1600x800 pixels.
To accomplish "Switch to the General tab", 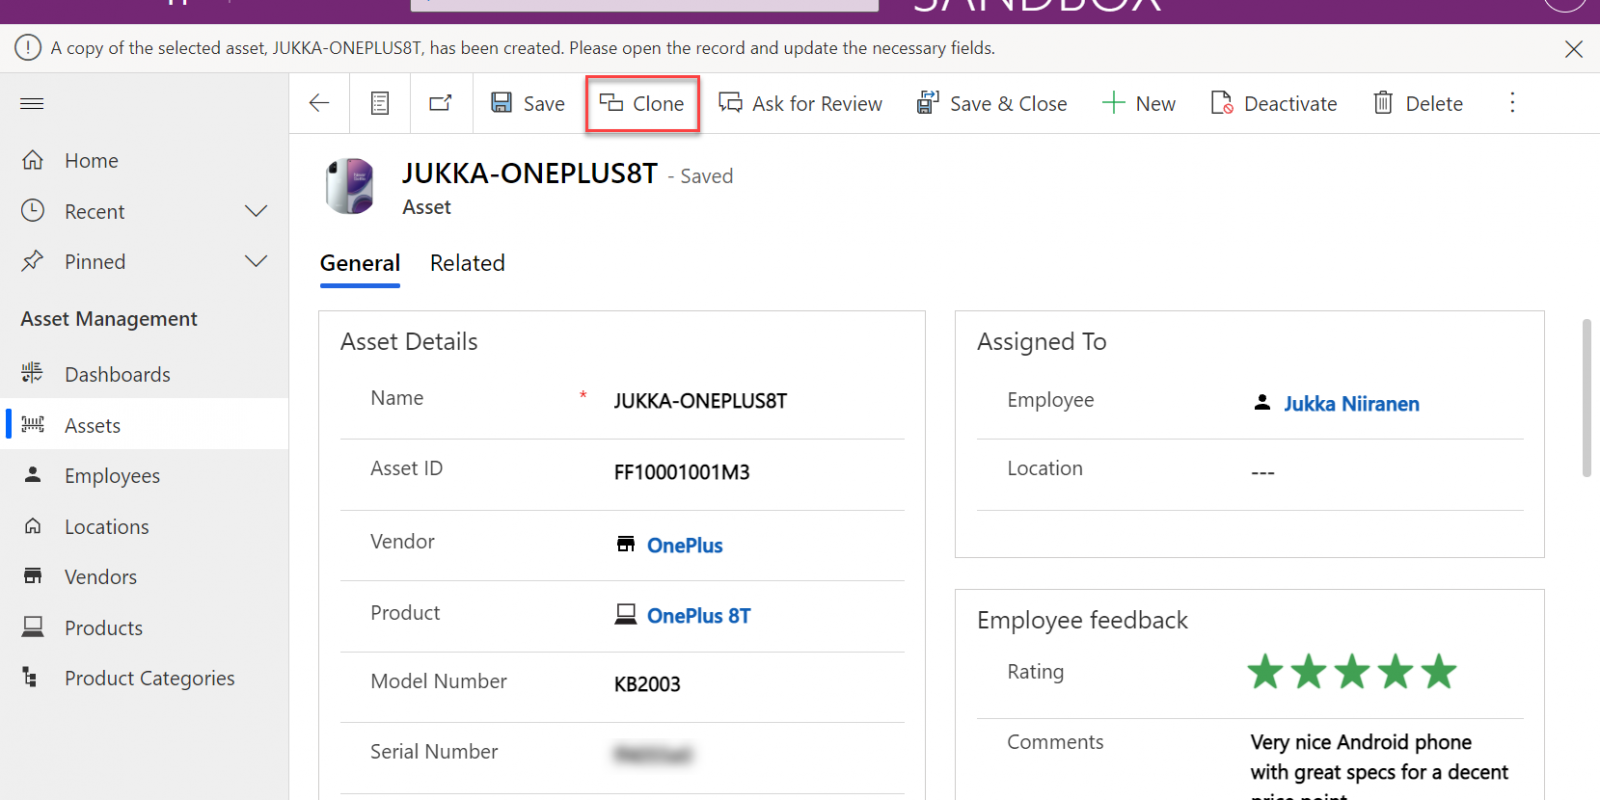I will [x=360, y=263].
